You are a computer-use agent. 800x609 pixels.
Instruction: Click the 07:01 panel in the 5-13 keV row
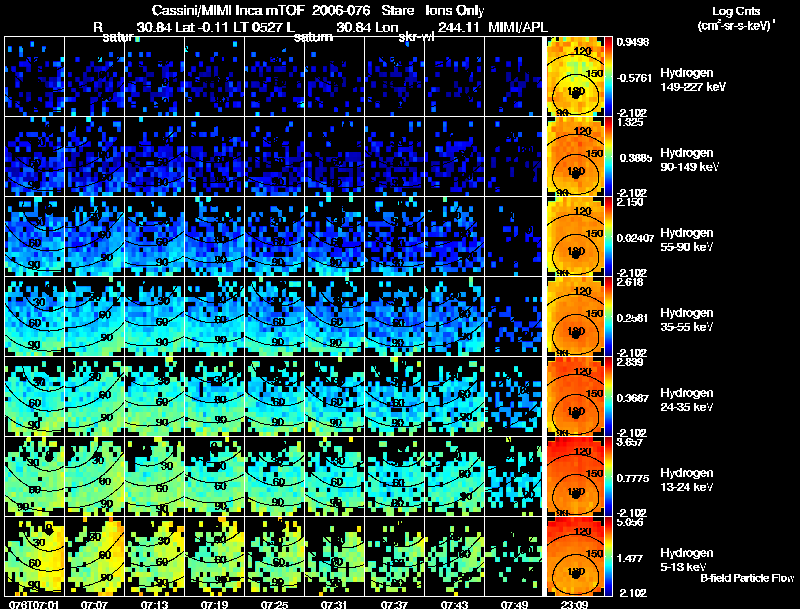(34, 556)
